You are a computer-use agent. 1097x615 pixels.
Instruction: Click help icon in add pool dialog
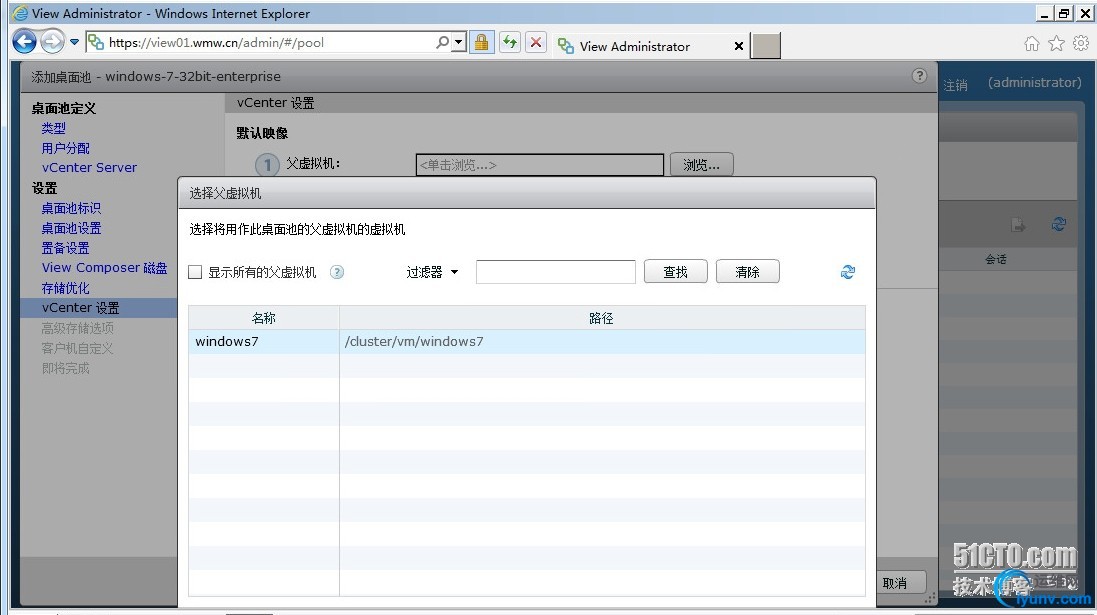919,76
